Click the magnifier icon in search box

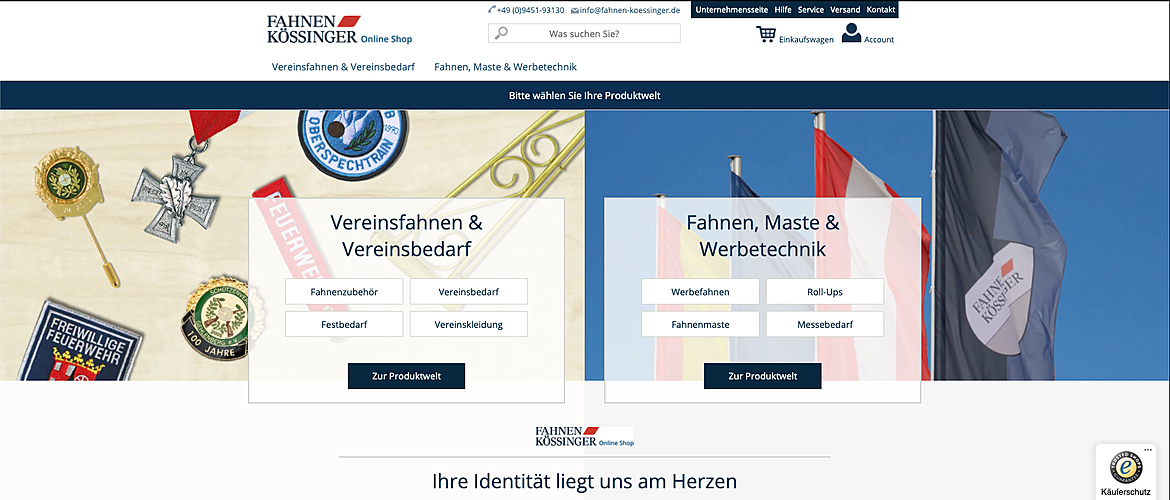coord(501,33)
